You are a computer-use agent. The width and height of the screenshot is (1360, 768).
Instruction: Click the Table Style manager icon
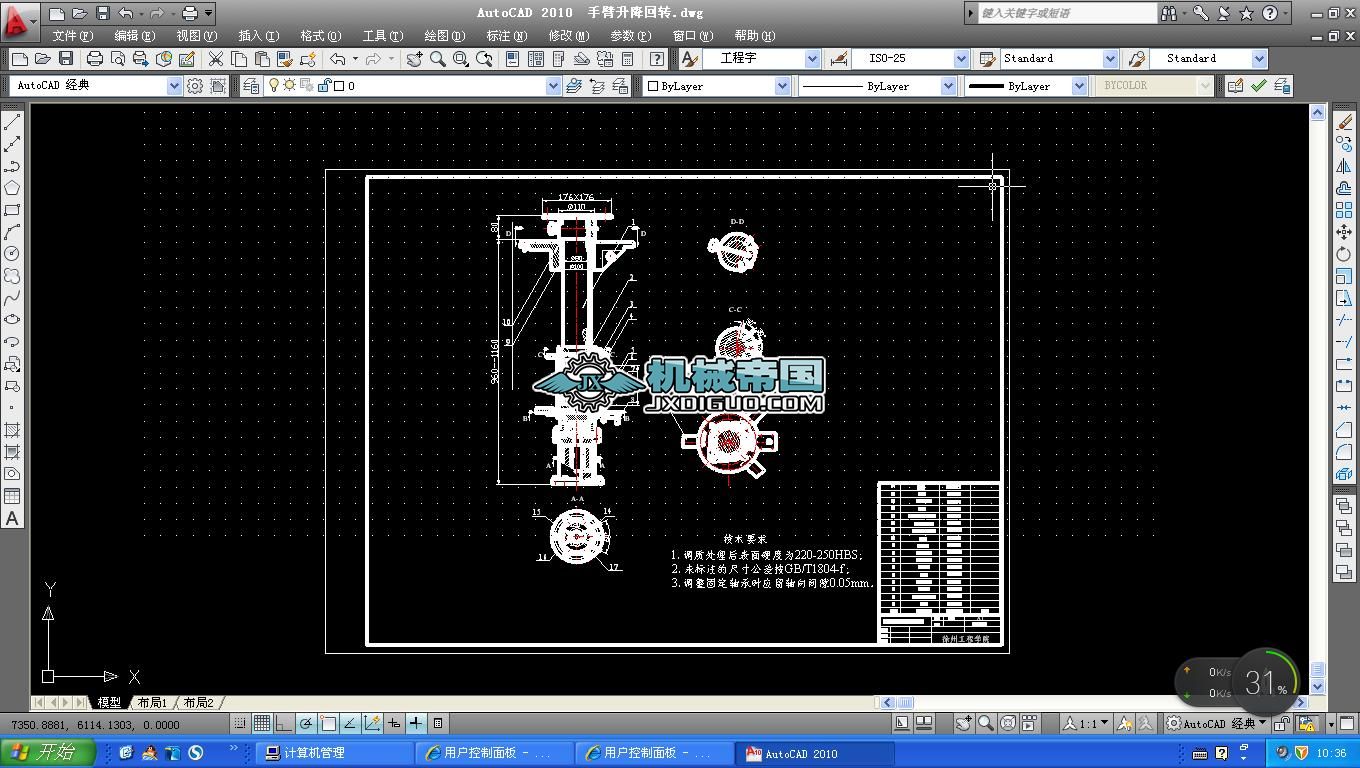point(987,59)
